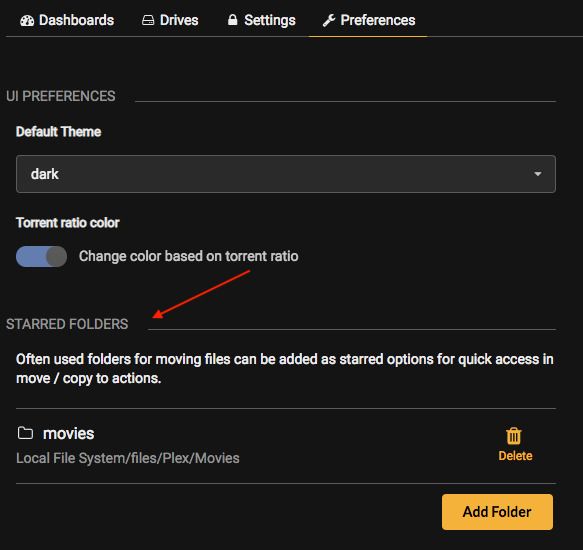This screenshot has height=550, width=583.
Task: Click 'Change color based on torrent ratio' label
Action: 189,256
